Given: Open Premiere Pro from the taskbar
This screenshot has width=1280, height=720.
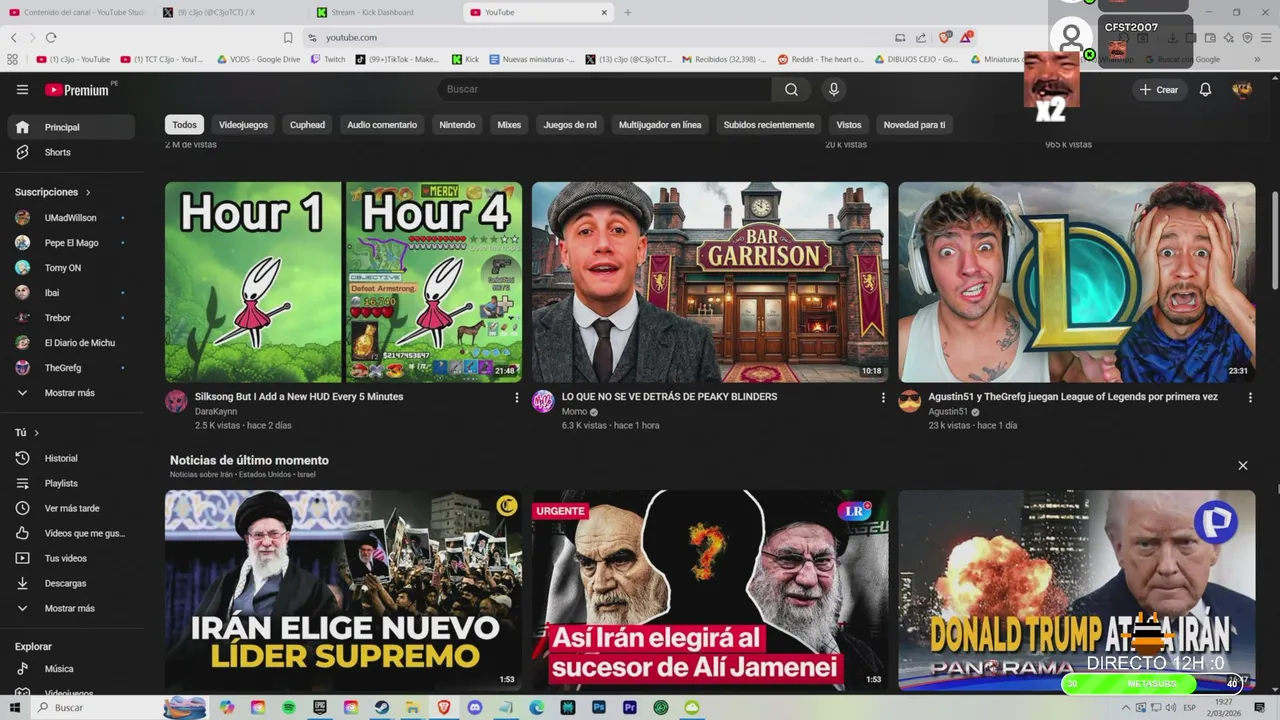Looking at the screenshot, I should [630, 707].
